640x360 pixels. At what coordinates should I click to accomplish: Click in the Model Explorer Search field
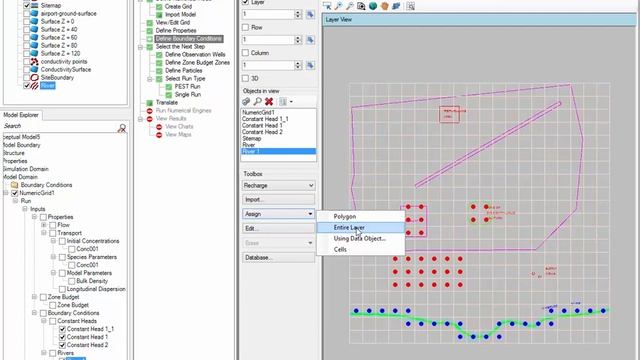tap(60, 126)
